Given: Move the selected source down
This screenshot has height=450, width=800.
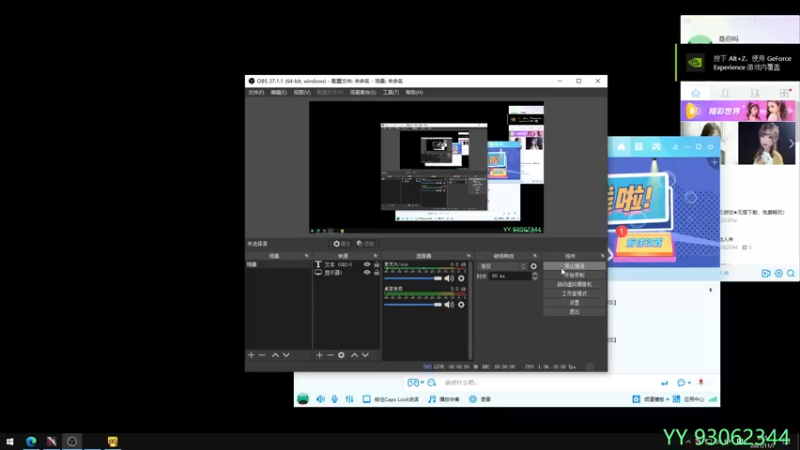Looking at the screenshot, I should [365, 355].
